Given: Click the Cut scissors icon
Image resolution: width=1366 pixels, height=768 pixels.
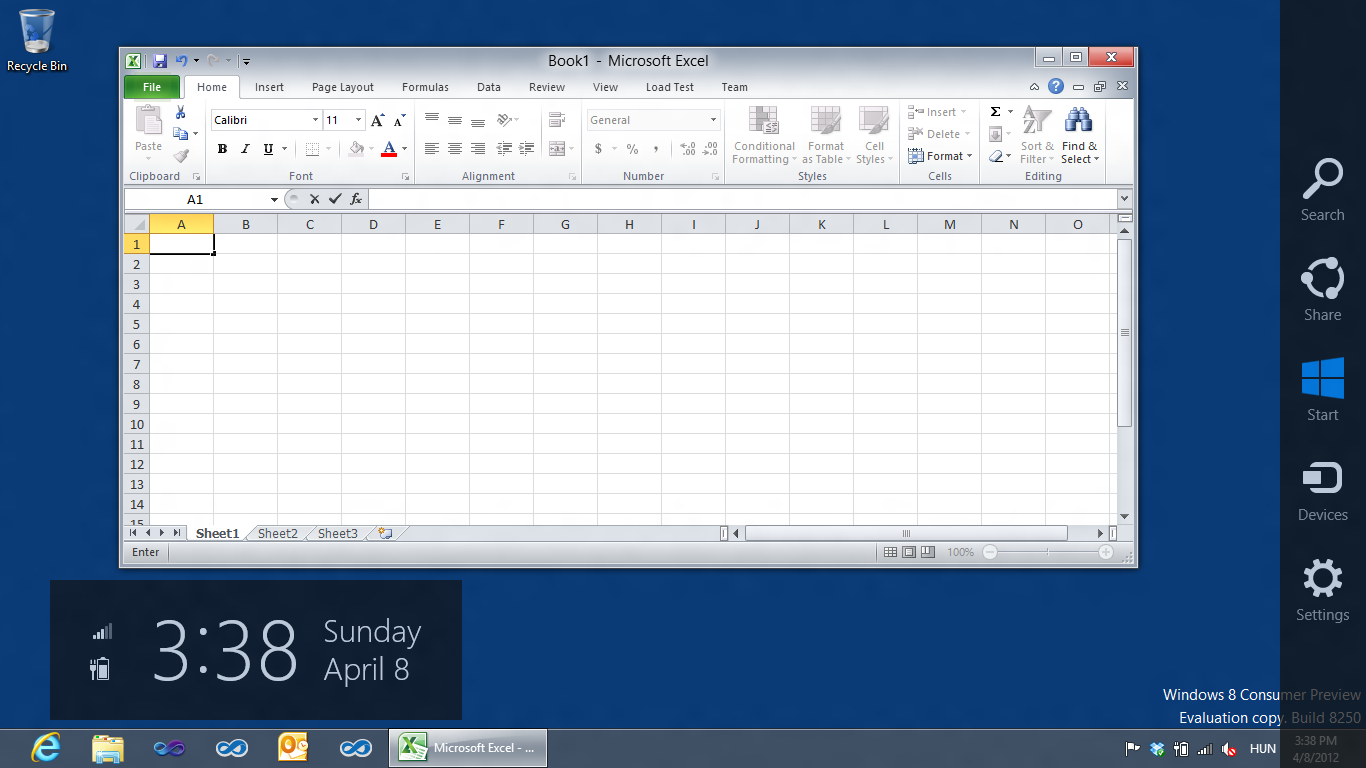Looking at the screenshot, I should click(181, 112).
